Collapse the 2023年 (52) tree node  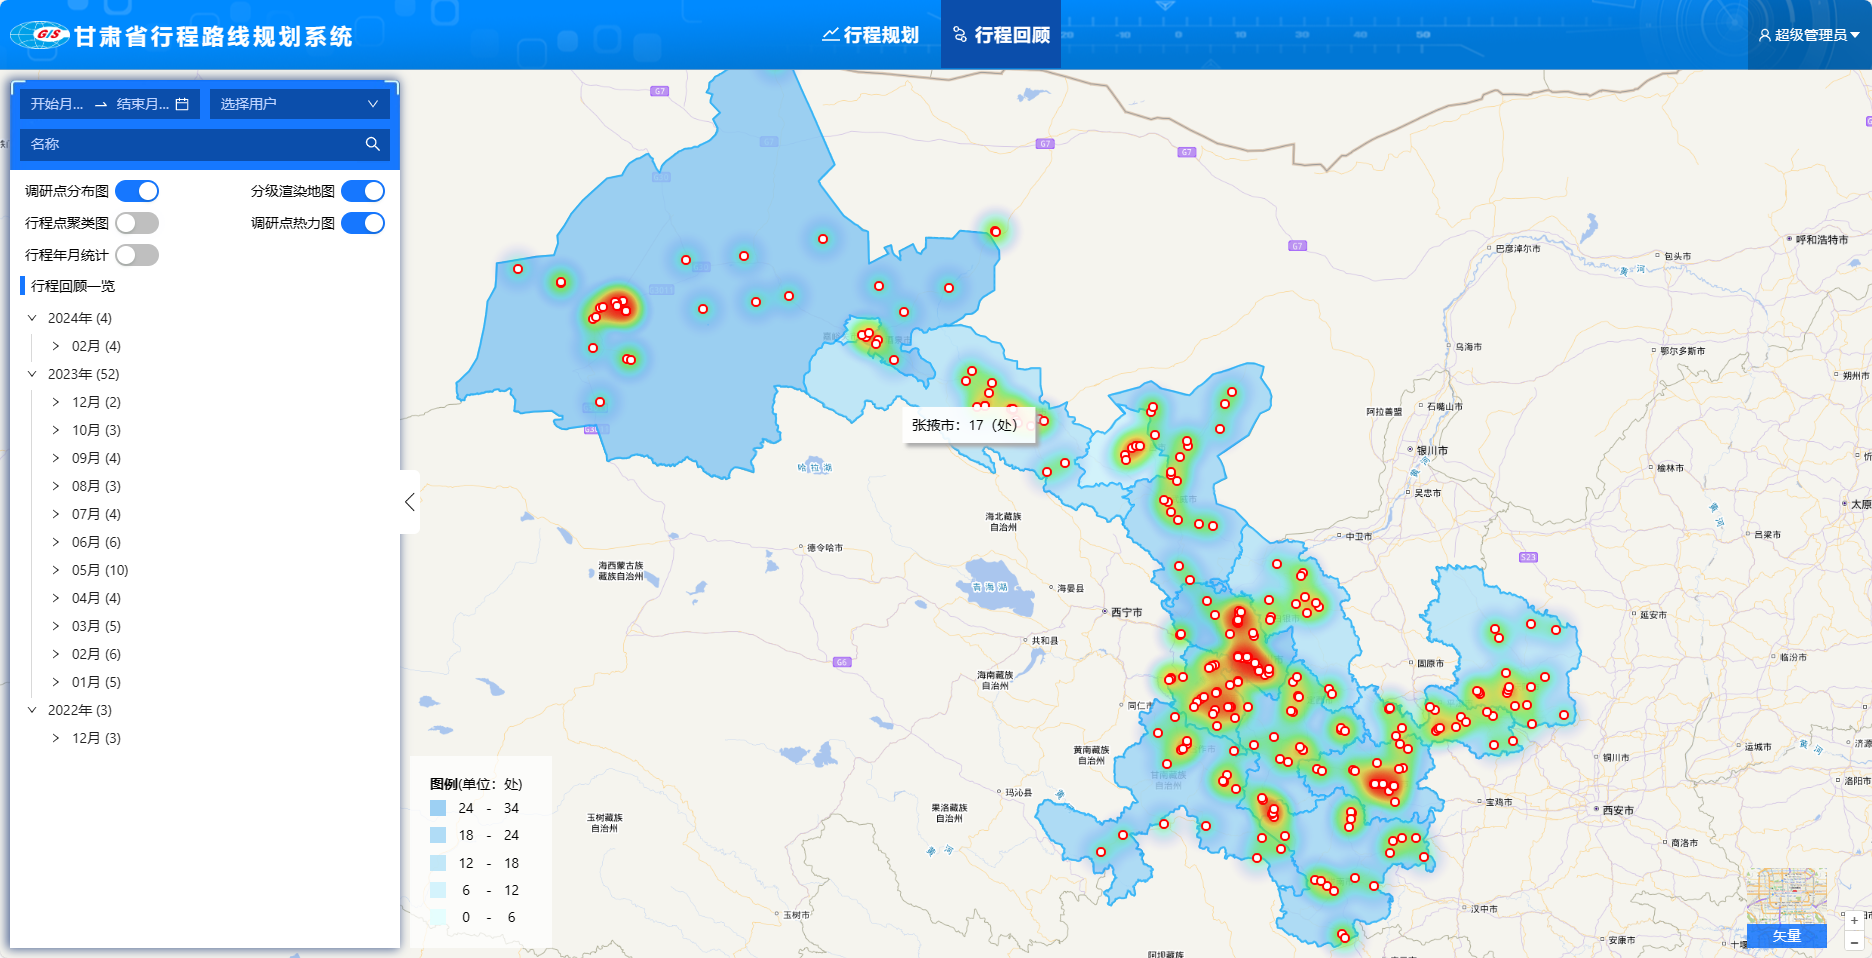32,374
